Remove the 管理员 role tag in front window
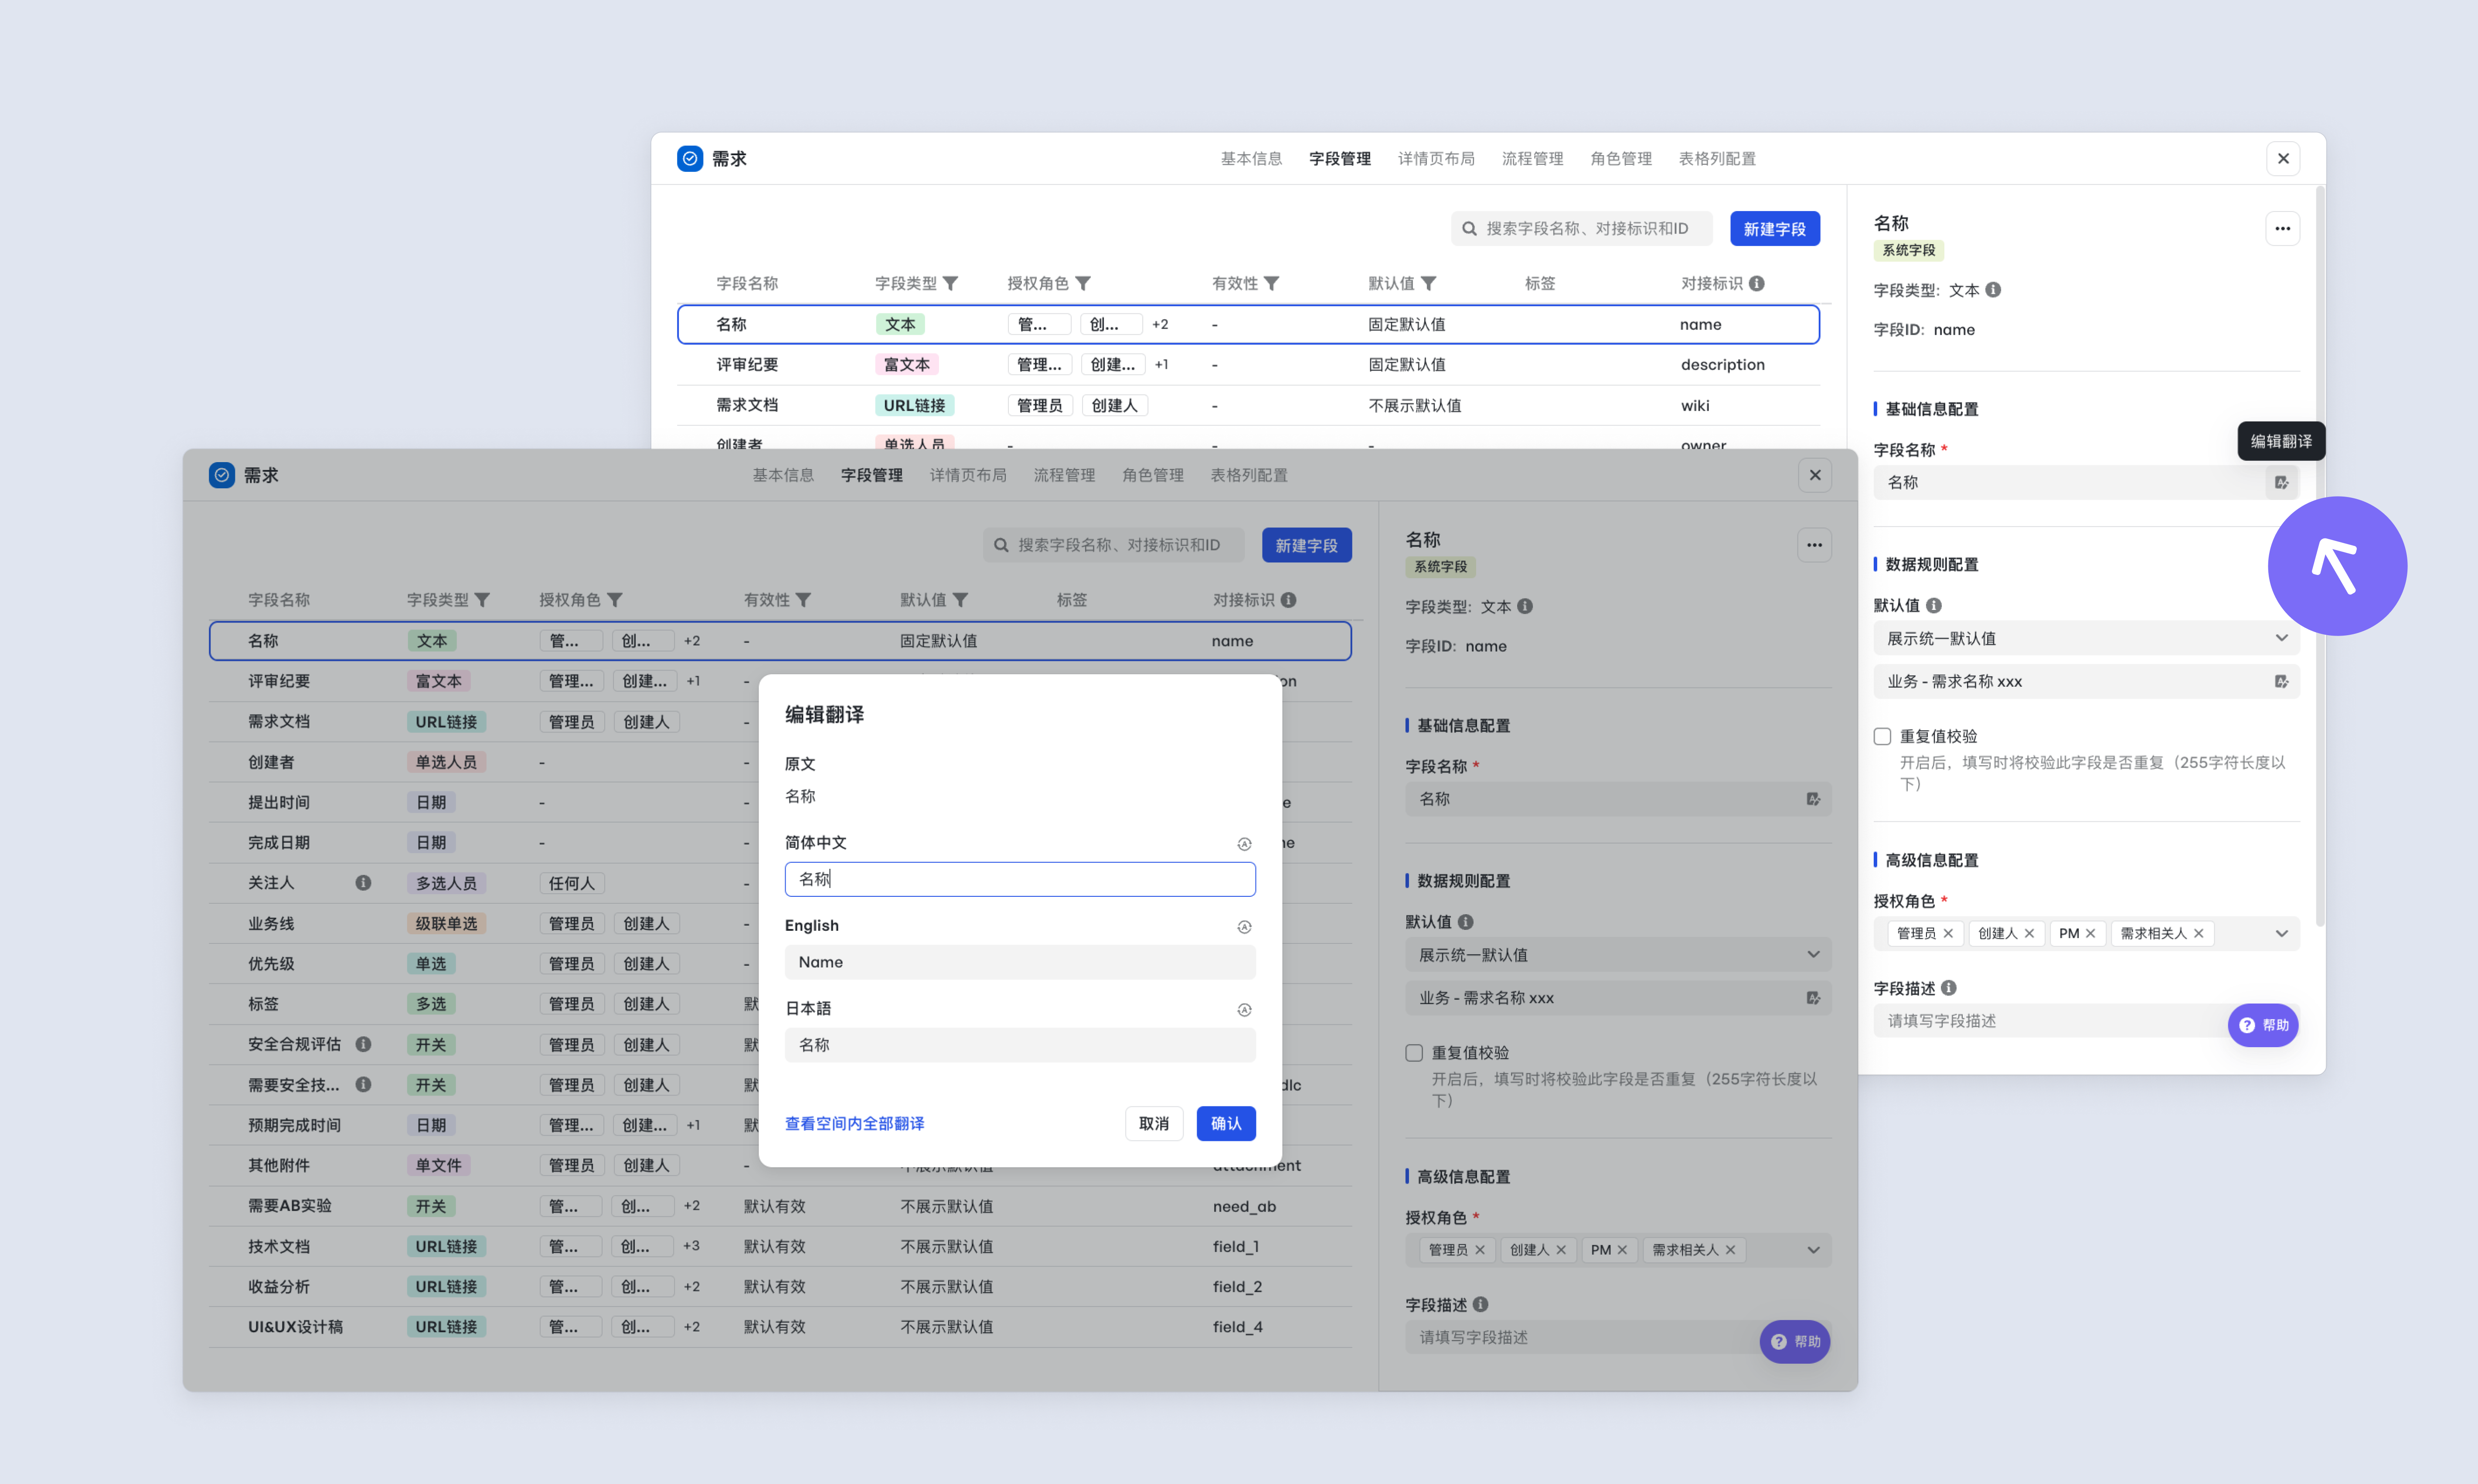 coord(1480,1250)
